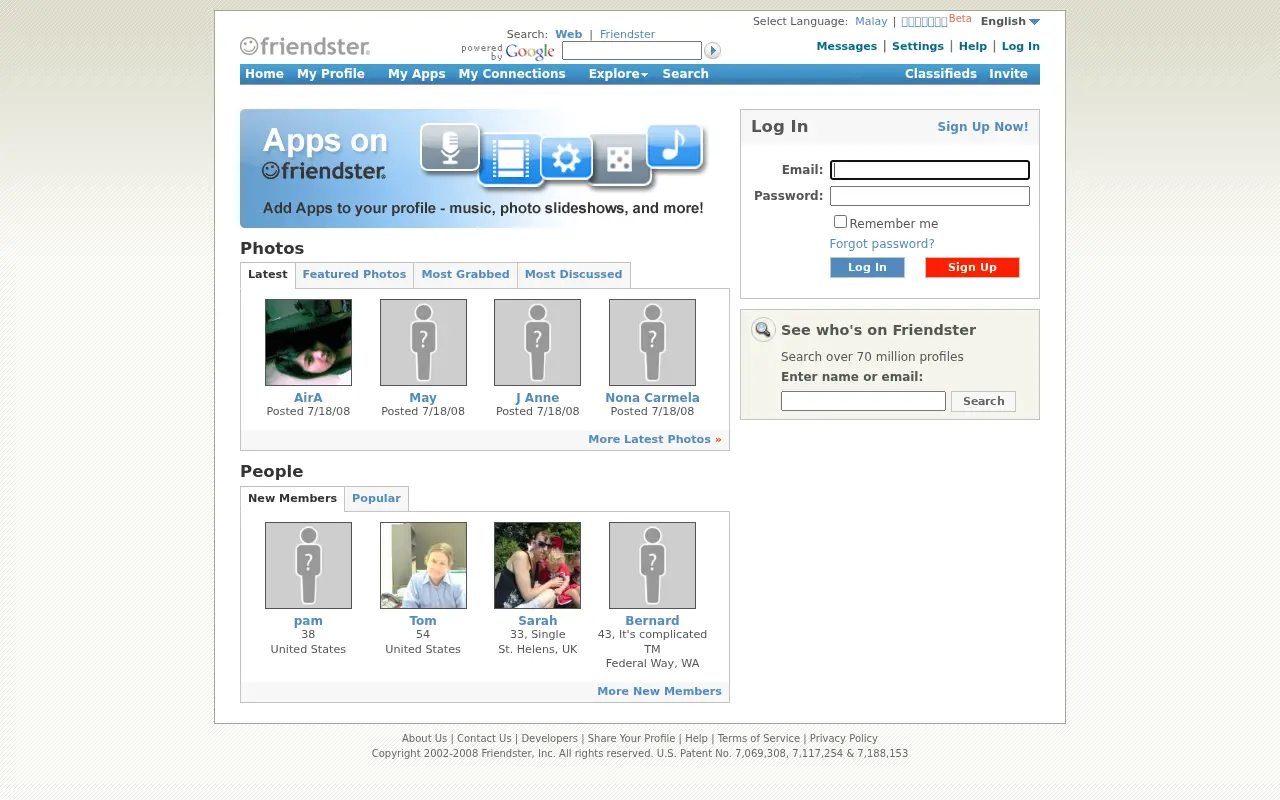Image resolution: width=1280 pixels, height=800 pixels.
Task: Open My Connections in navigation bar
Action: point(512,74)
